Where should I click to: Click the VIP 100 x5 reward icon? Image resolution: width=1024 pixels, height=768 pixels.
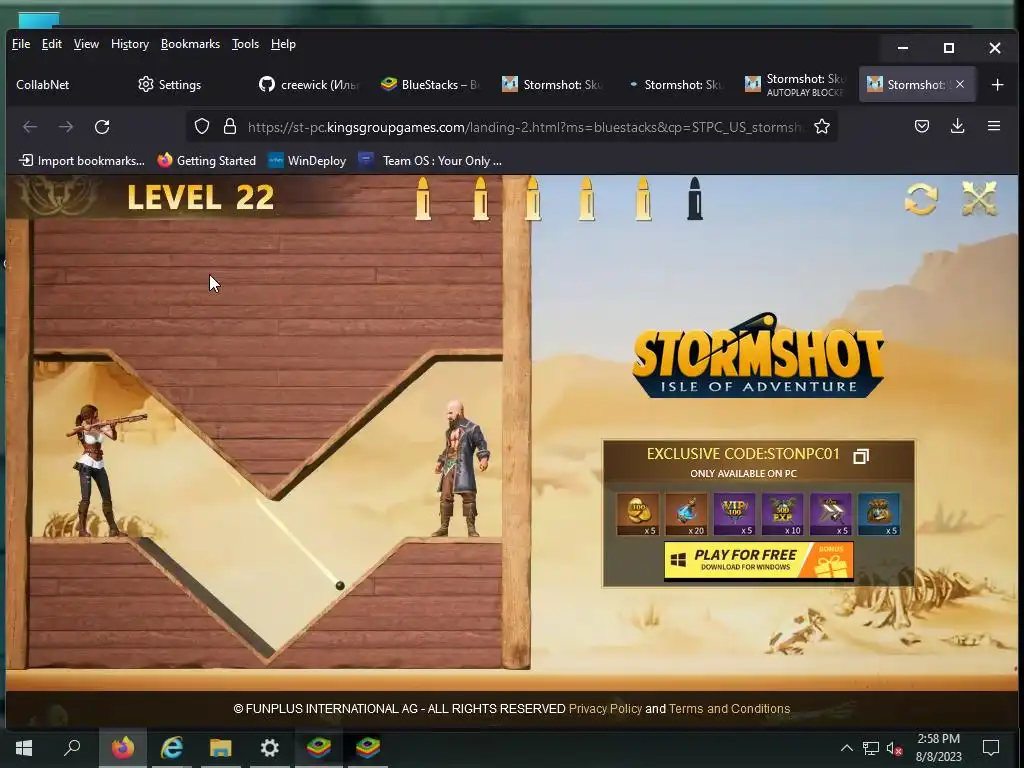click(x=735, y=514)
